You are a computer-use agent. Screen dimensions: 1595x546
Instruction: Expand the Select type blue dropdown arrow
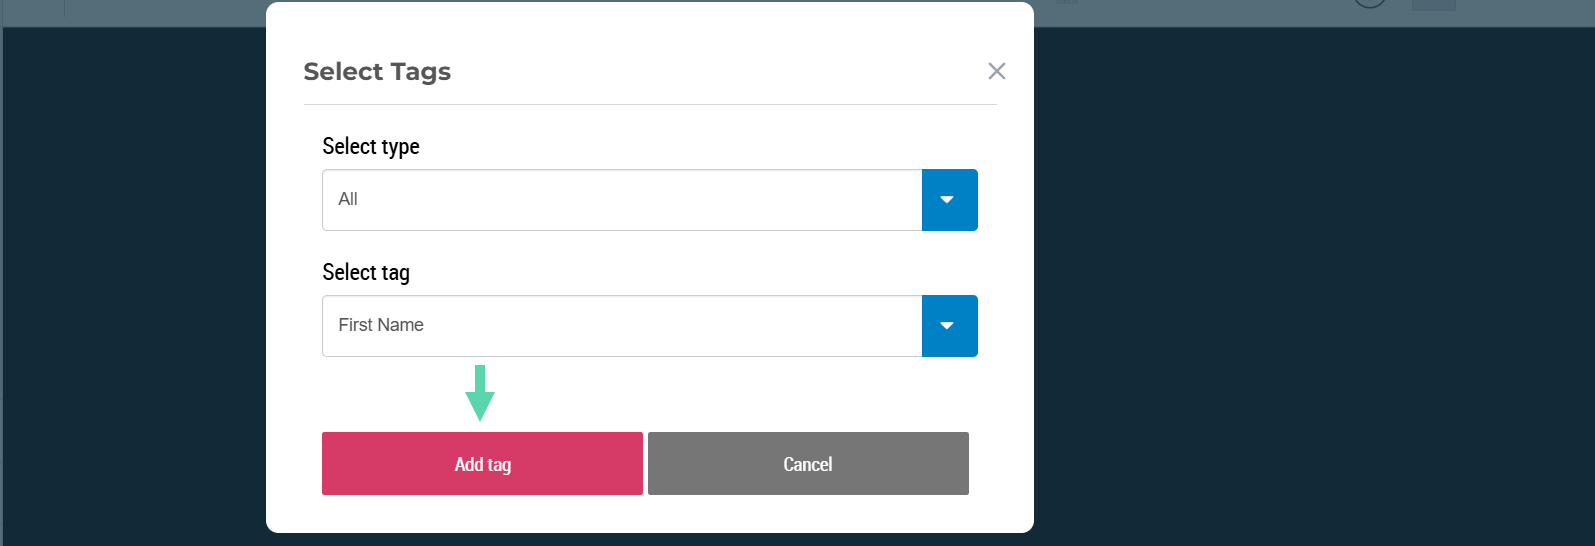click(x=949, y=200)
